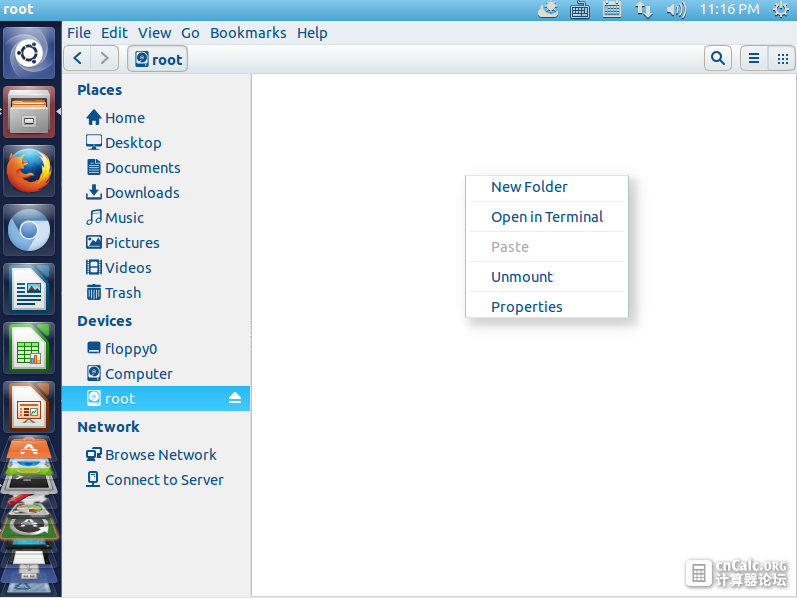The image size is (797, 599).
Task: Select Open in Terminal entry
Action: pos(547,217)
